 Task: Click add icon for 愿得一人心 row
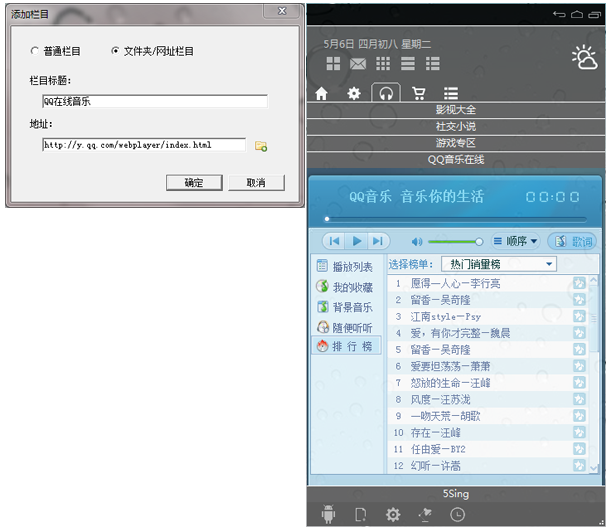579,283
